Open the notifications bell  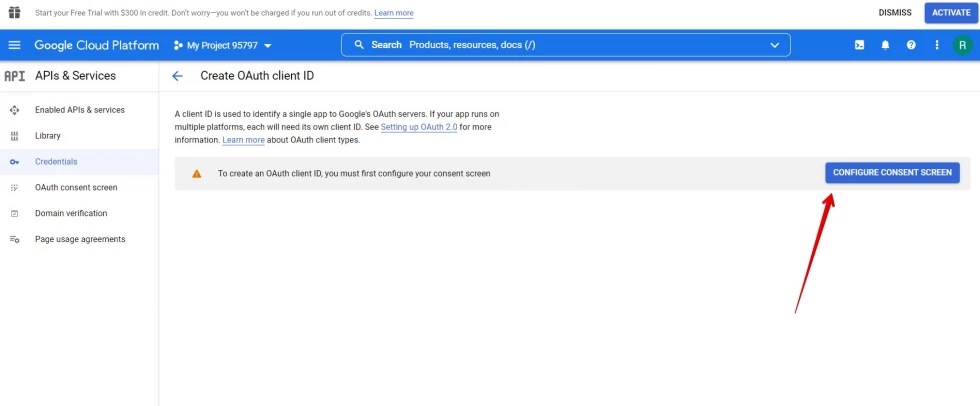pyautogui.click(x=885, y=45)
